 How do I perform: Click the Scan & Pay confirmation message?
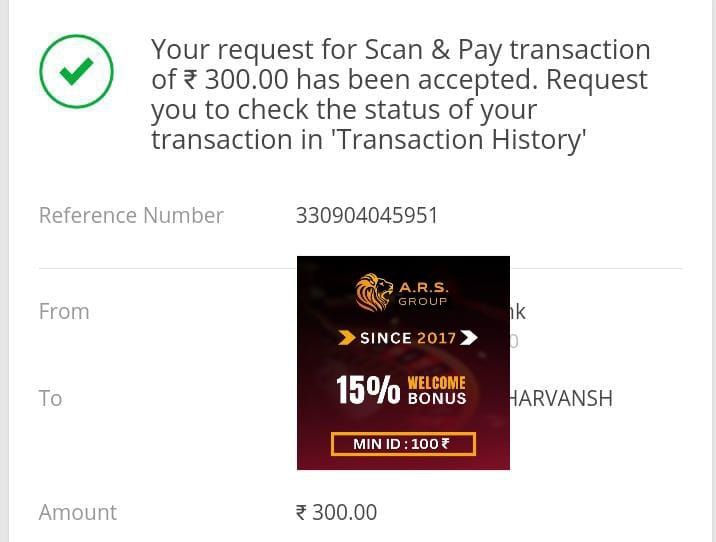pos(400,94)
